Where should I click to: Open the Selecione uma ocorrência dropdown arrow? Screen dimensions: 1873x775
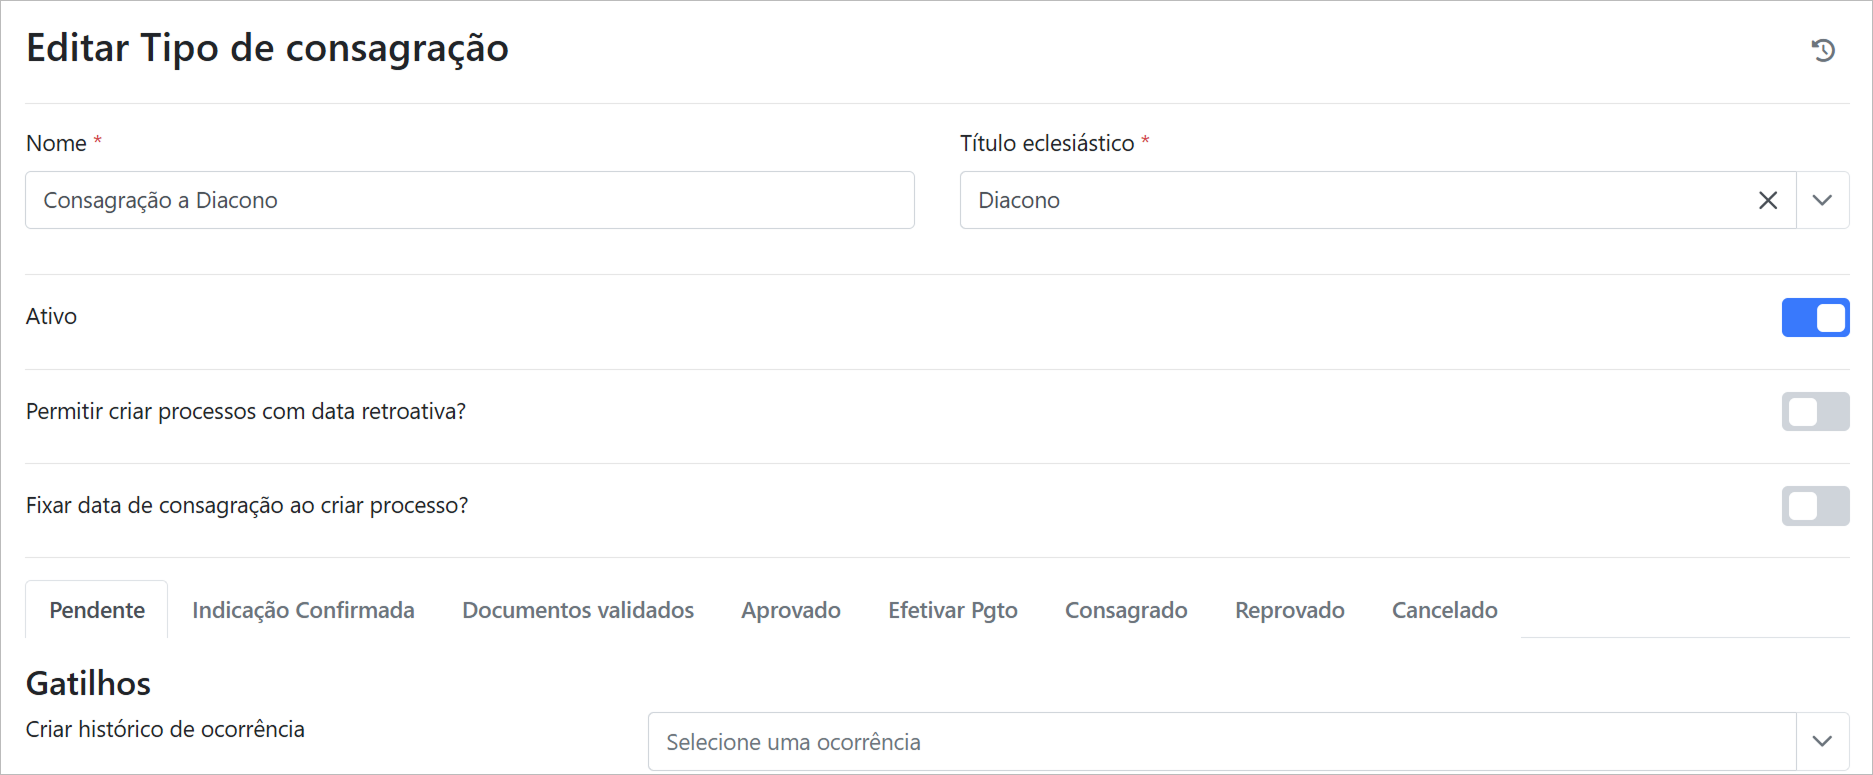coord(1822,741)
